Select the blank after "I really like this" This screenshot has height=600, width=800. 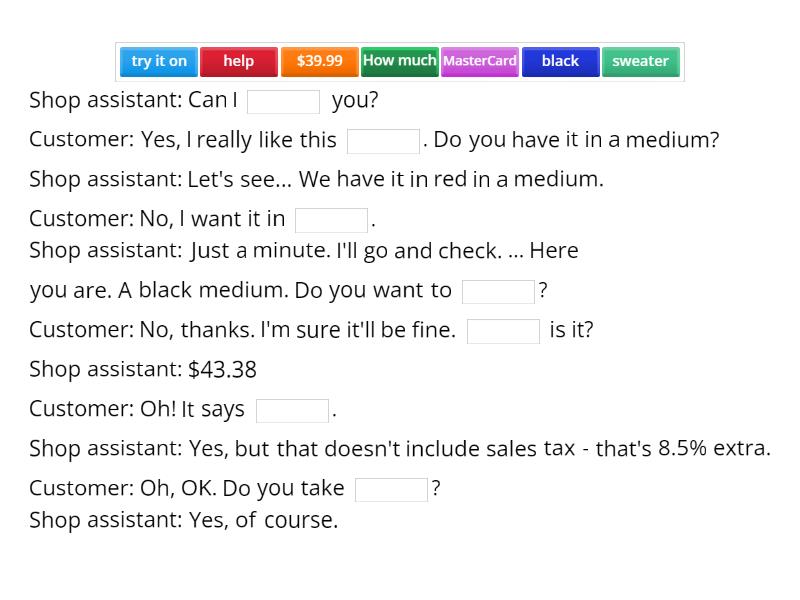click(384, 140)
